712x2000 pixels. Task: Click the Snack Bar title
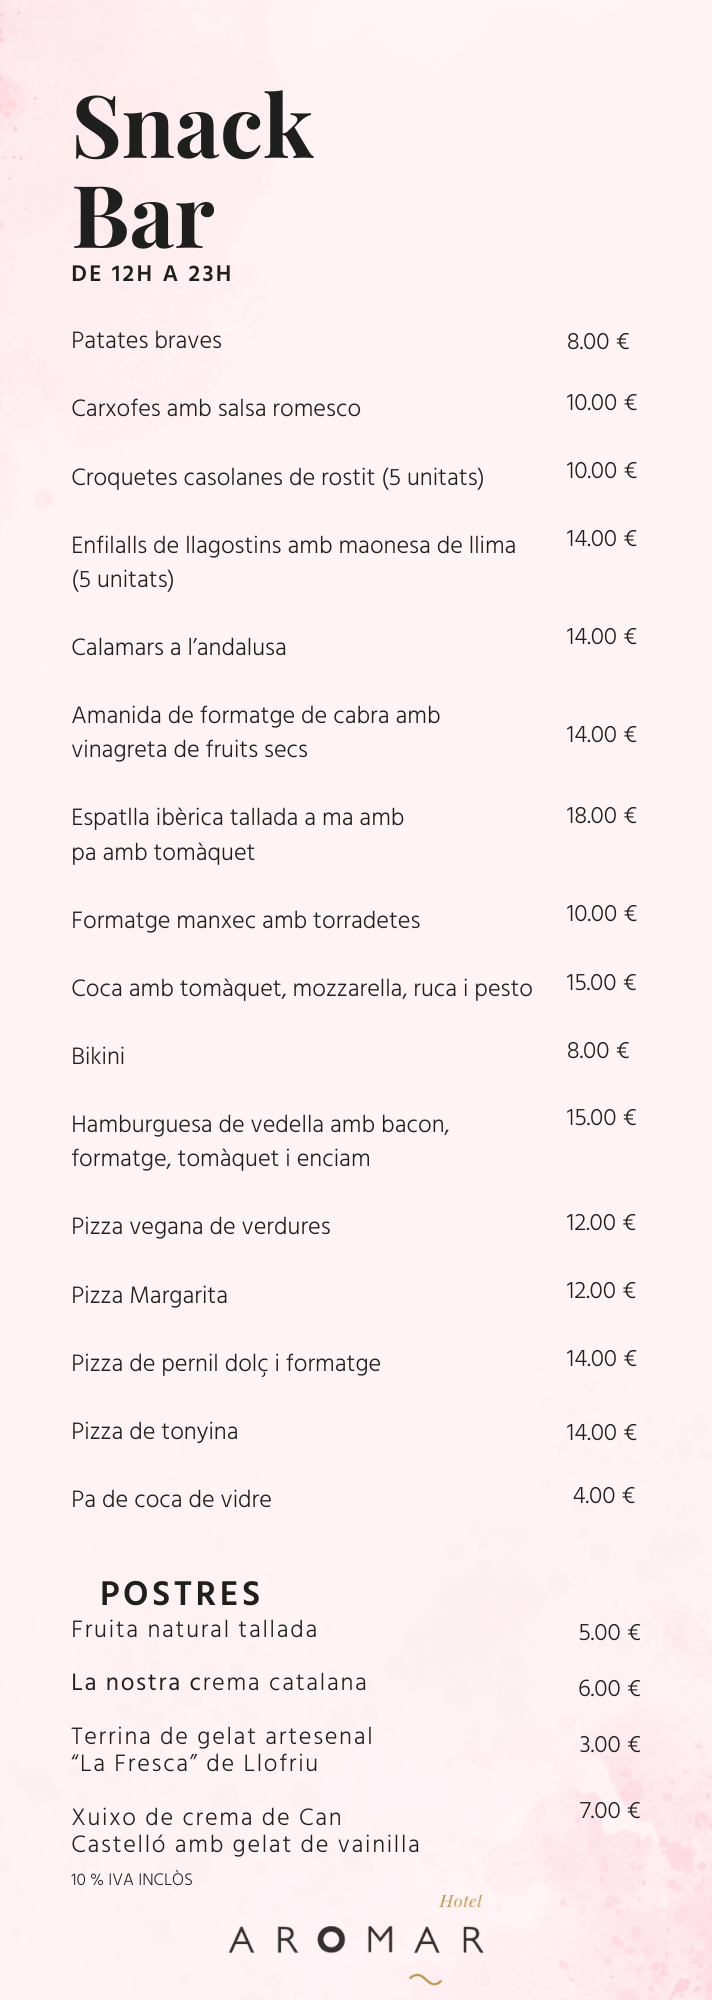coord(193,170)
